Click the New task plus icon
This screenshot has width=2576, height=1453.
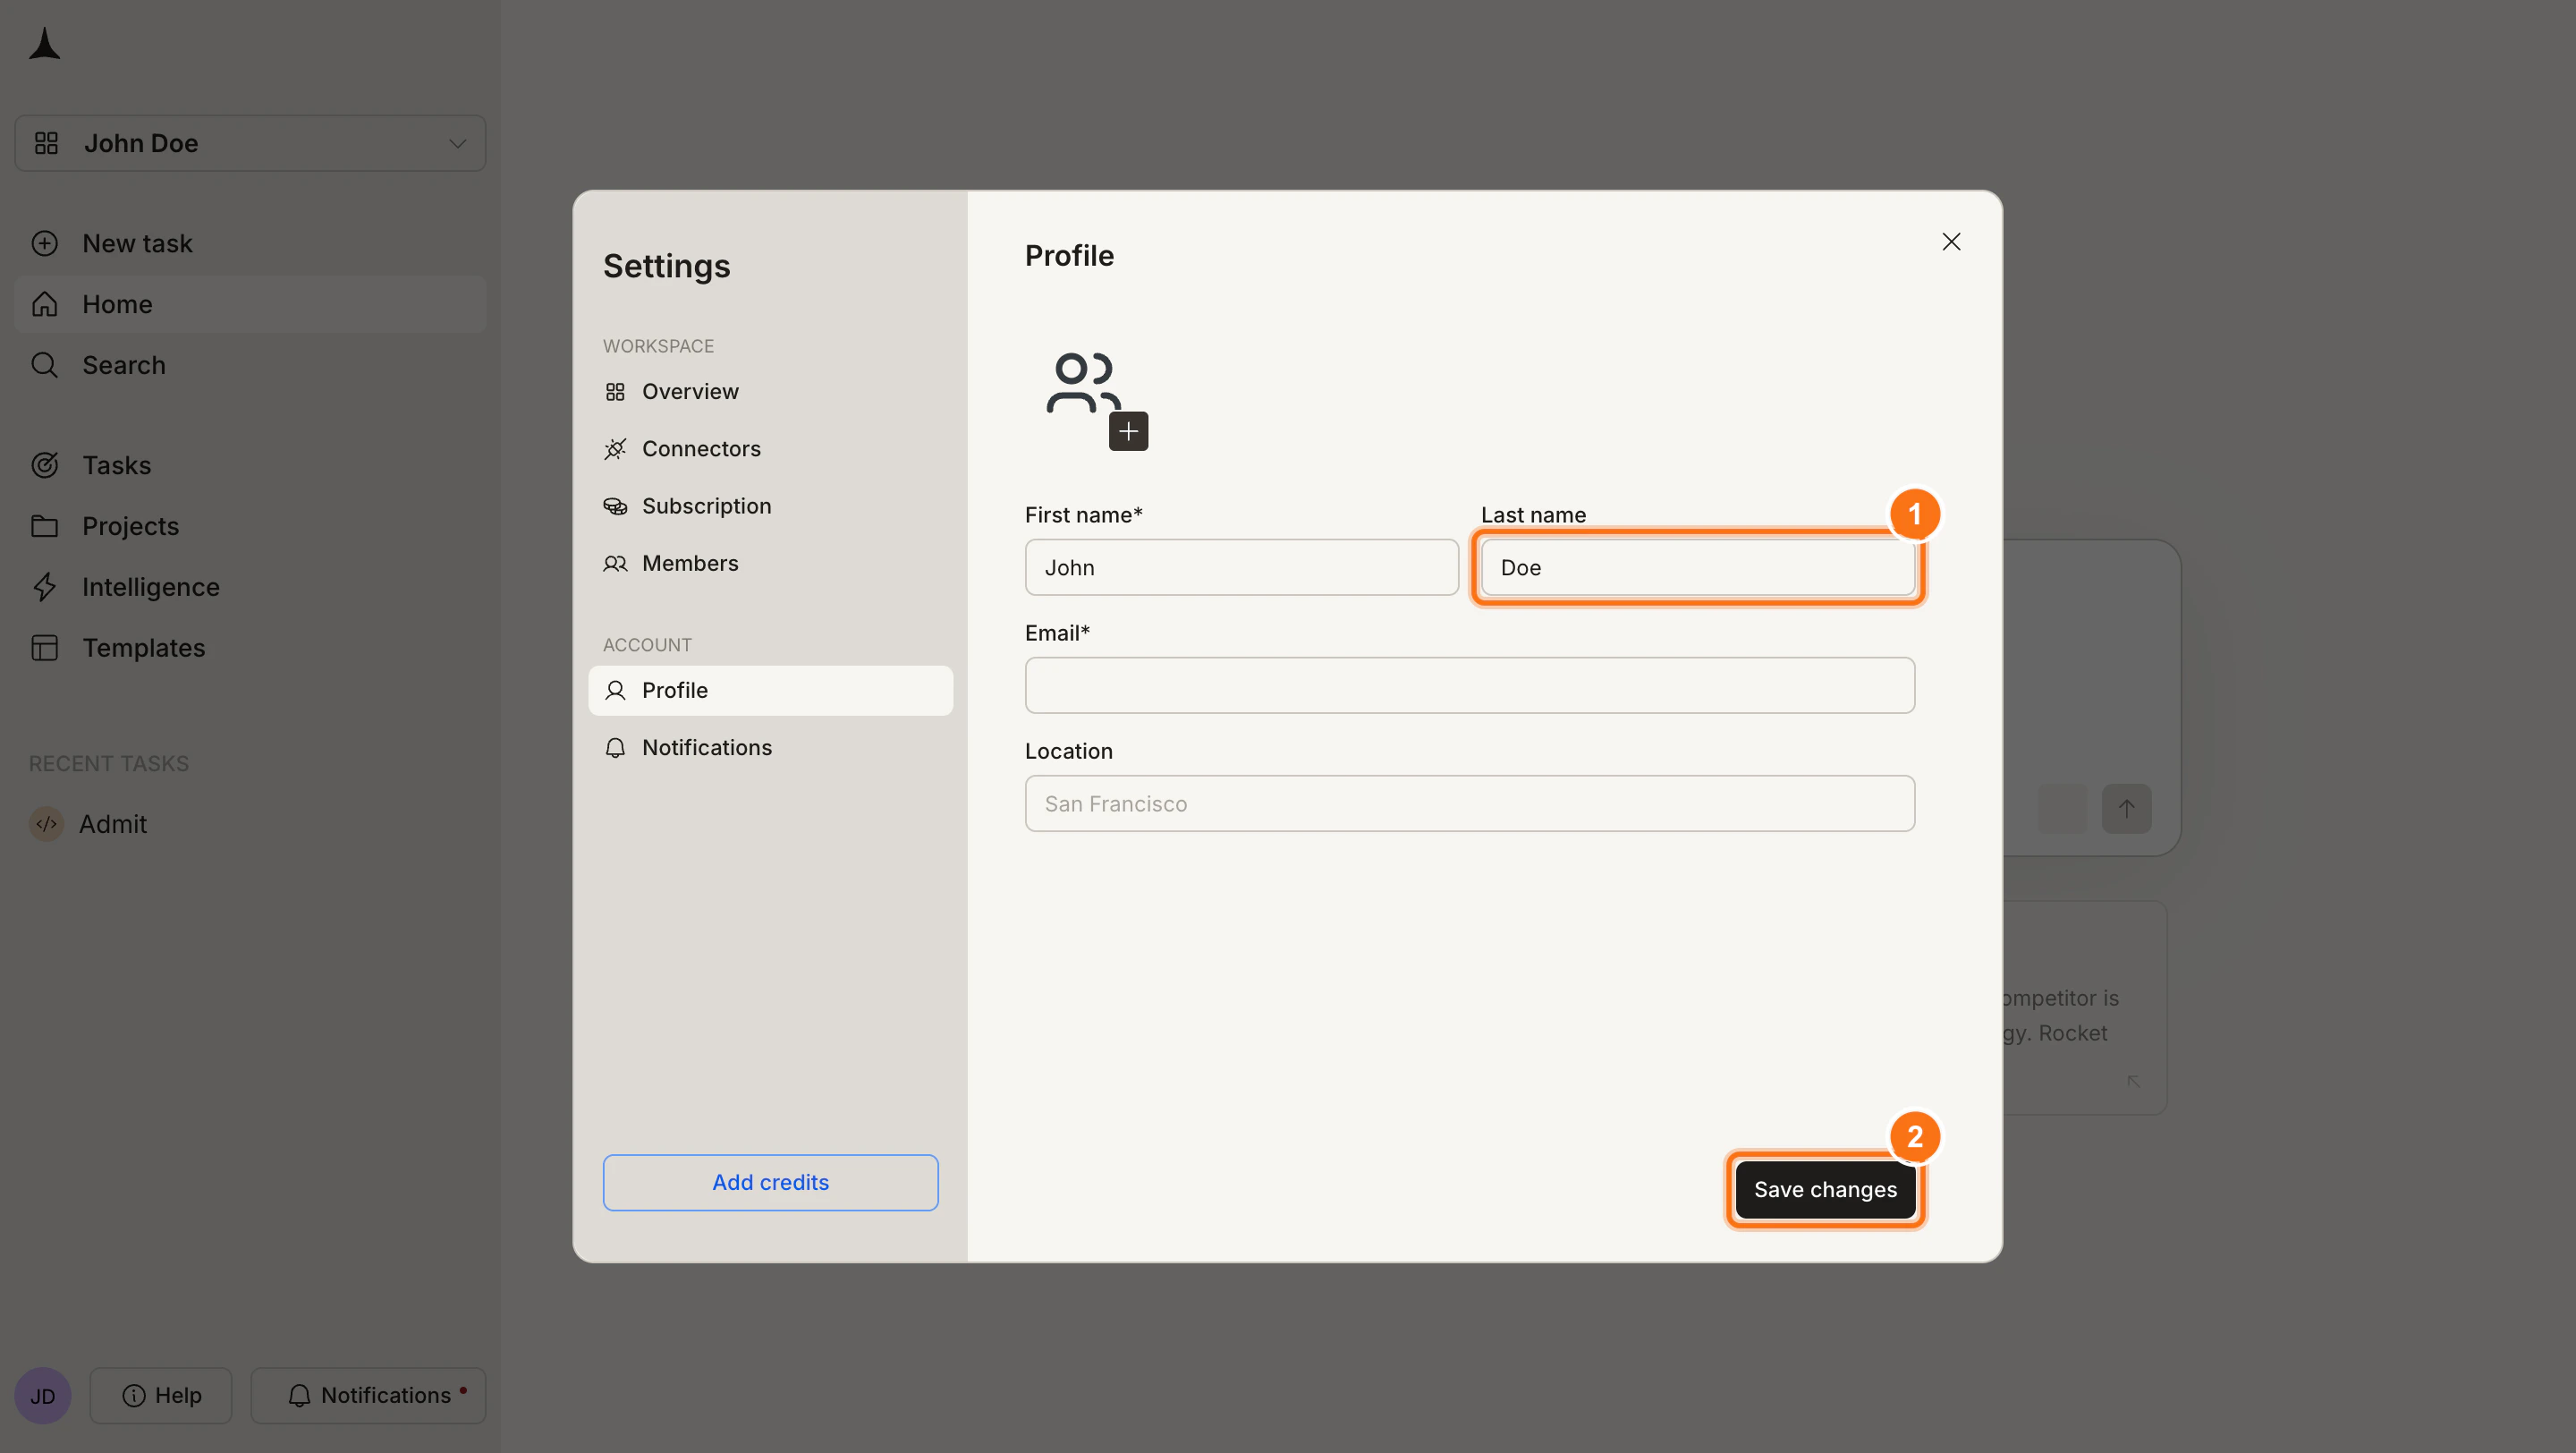(45, 243)
